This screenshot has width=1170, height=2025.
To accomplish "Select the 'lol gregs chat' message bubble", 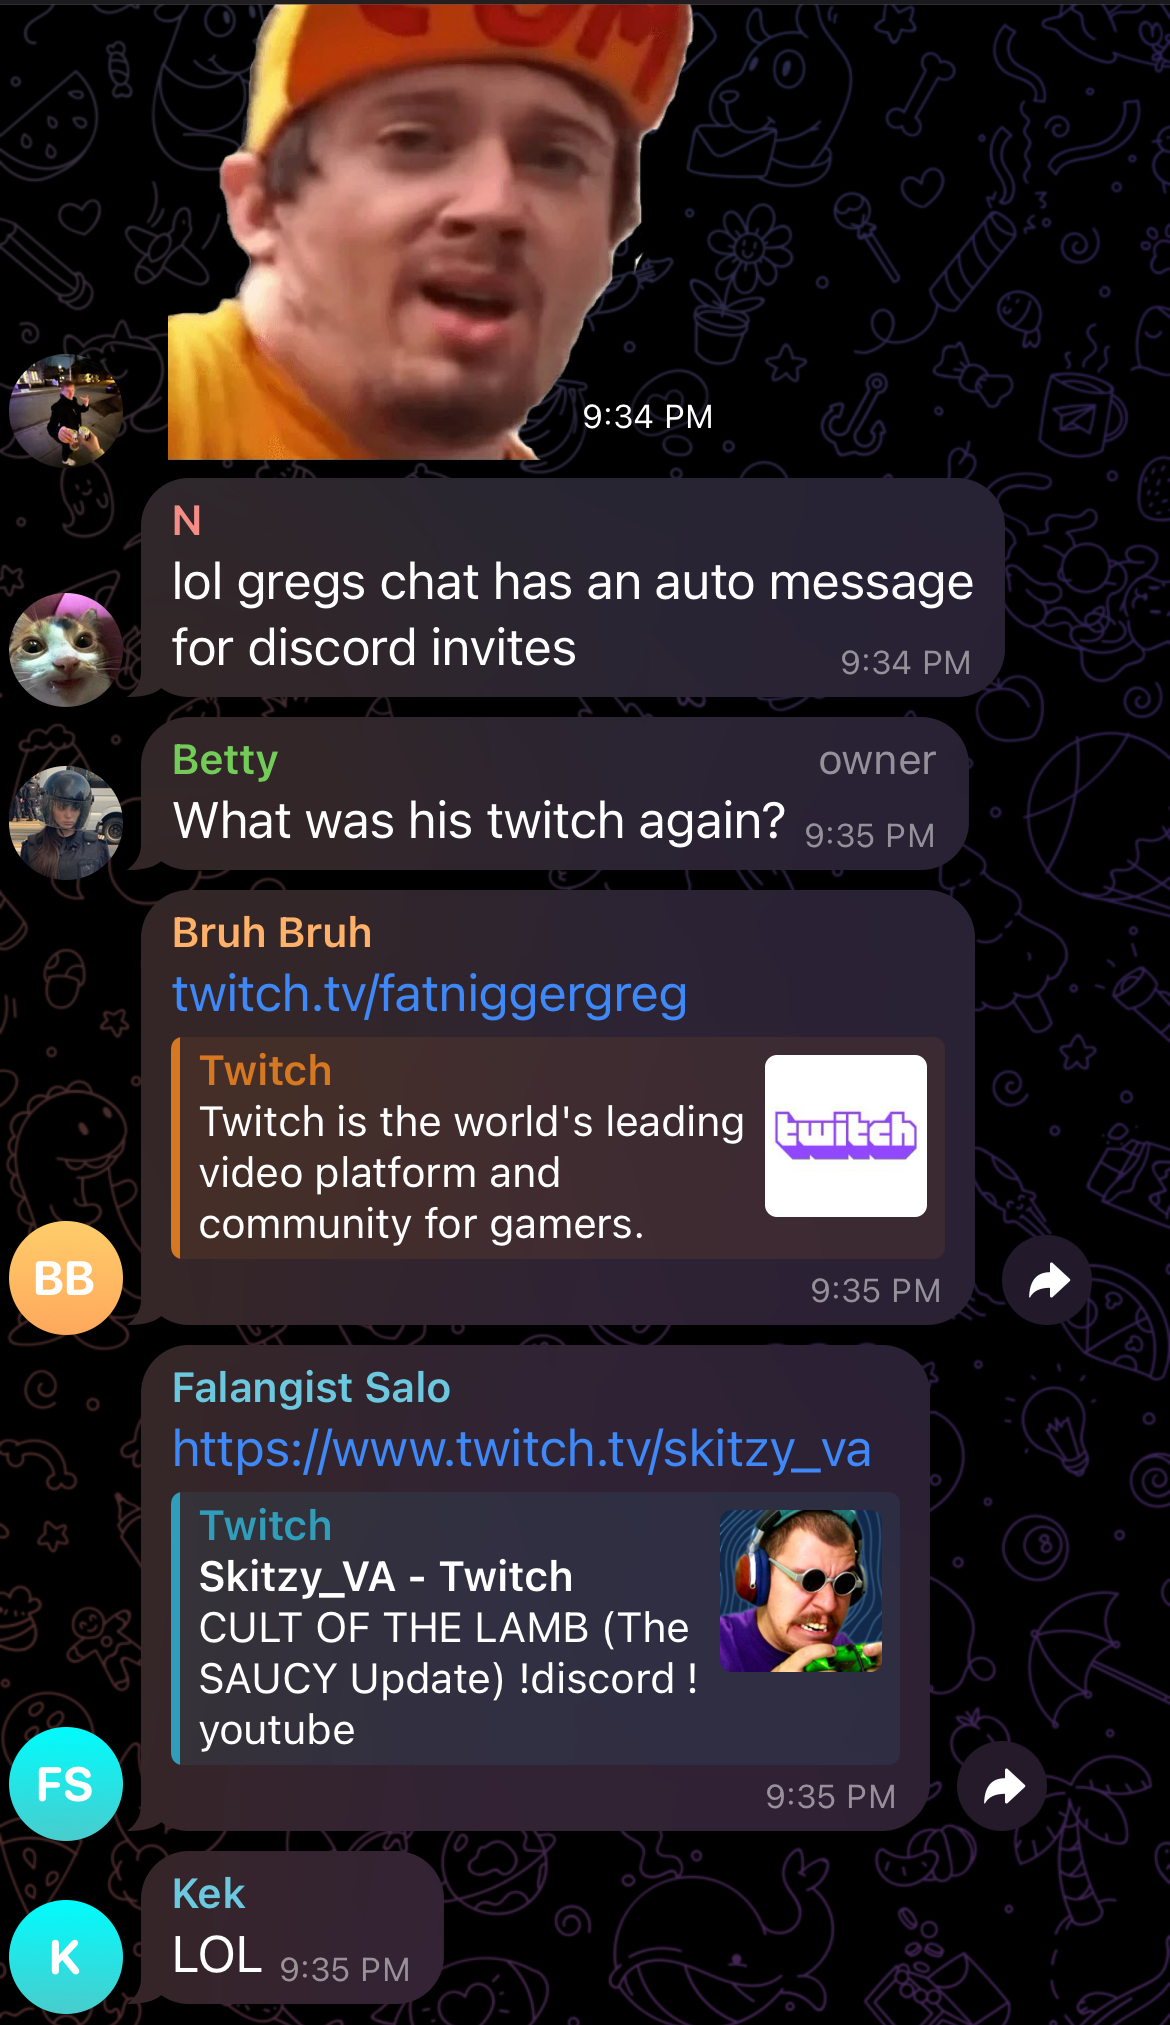I will [x=573, y=588].
